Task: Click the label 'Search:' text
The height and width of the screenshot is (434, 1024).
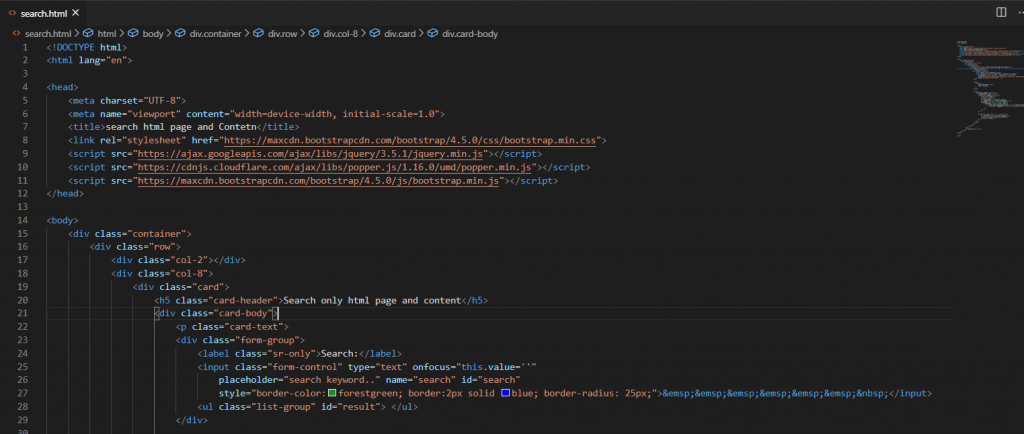Action: [x=339, y=354]
